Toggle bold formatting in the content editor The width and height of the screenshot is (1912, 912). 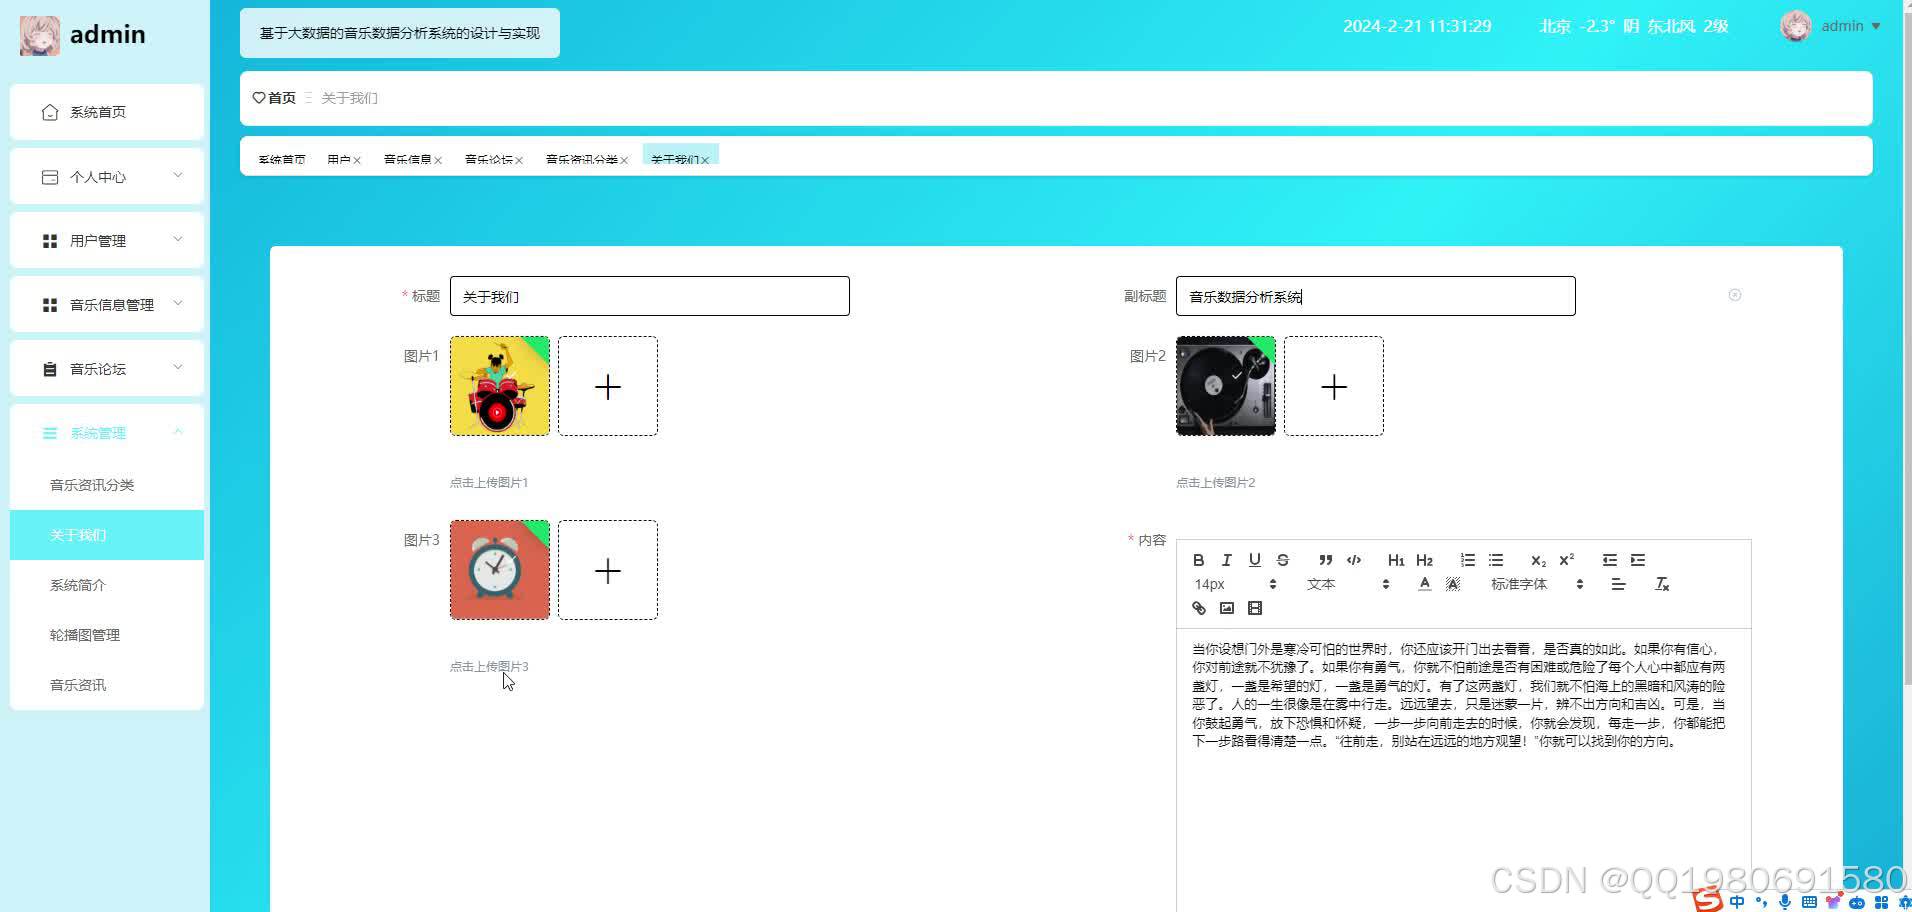(x=1199, y=559)
